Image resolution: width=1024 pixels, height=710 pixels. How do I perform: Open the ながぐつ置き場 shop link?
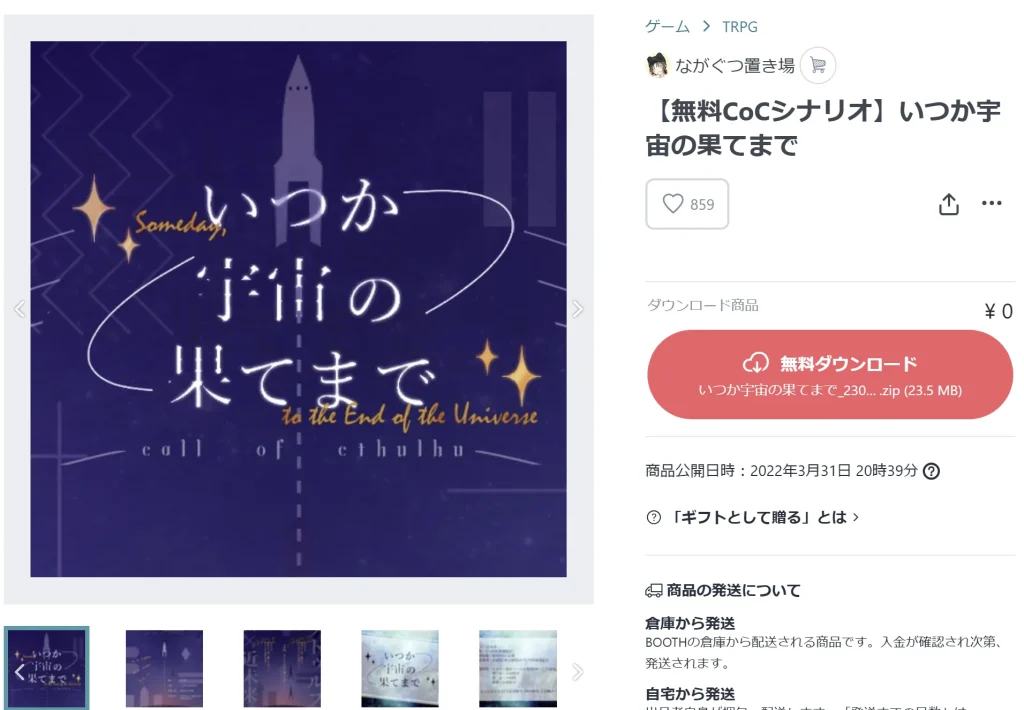pos(735,65)
